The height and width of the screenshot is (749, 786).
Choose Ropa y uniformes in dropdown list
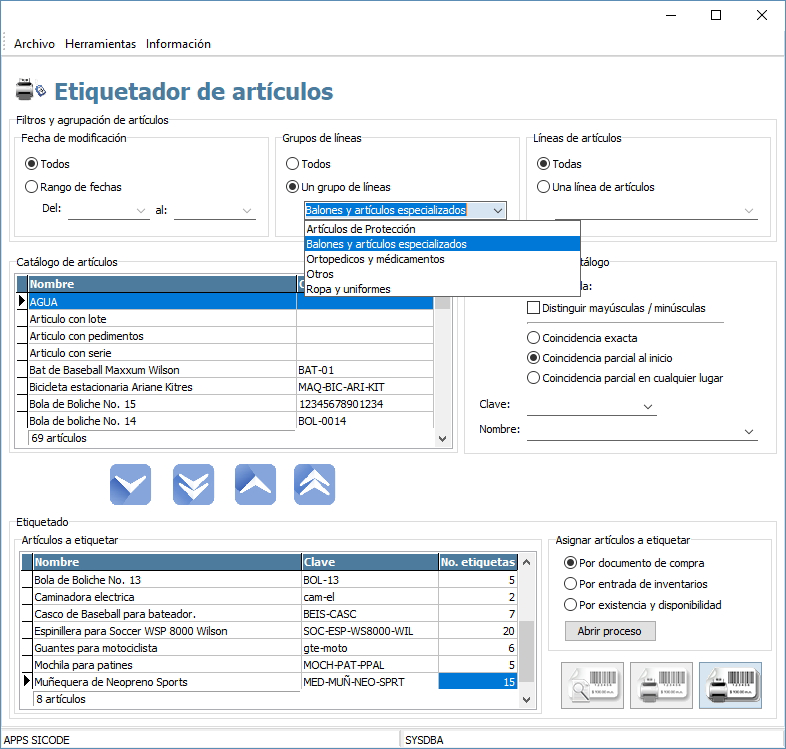(x=348, y=289)
